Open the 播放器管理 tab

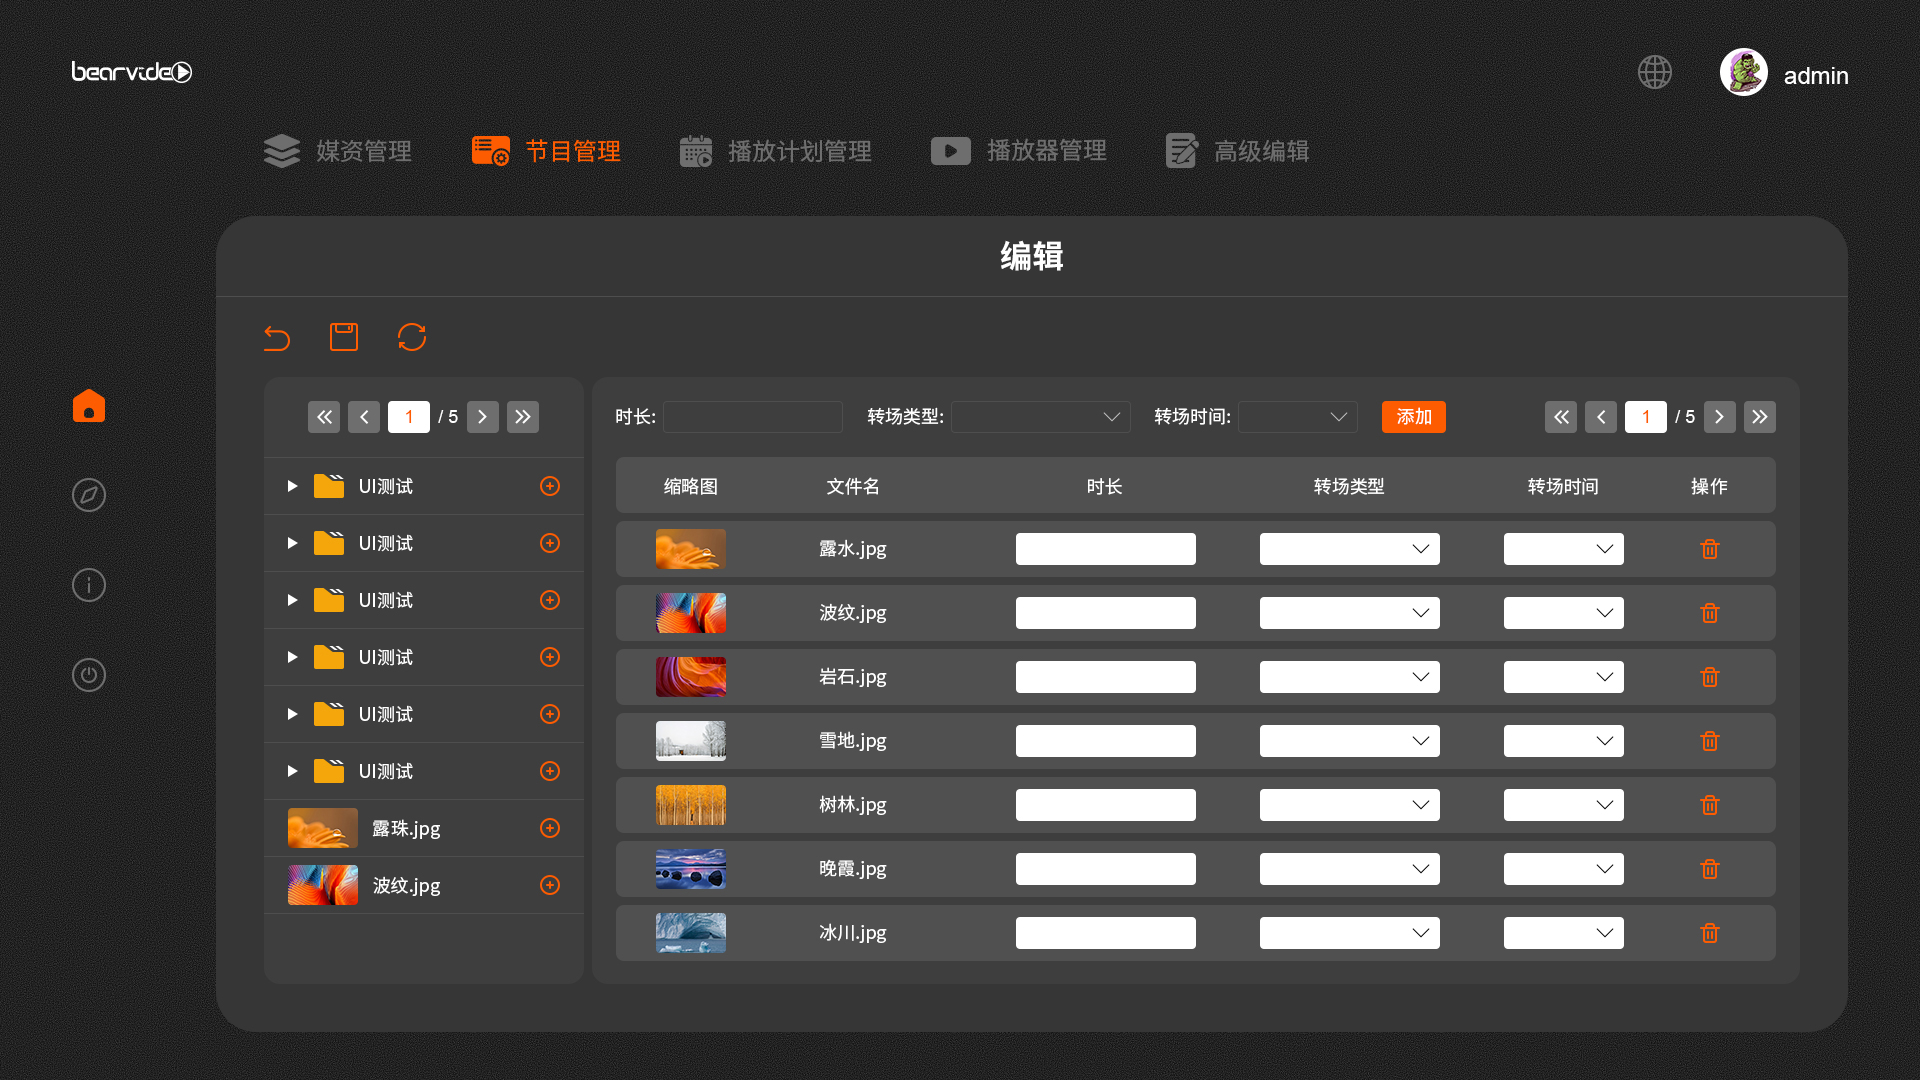coord(1019,151)
